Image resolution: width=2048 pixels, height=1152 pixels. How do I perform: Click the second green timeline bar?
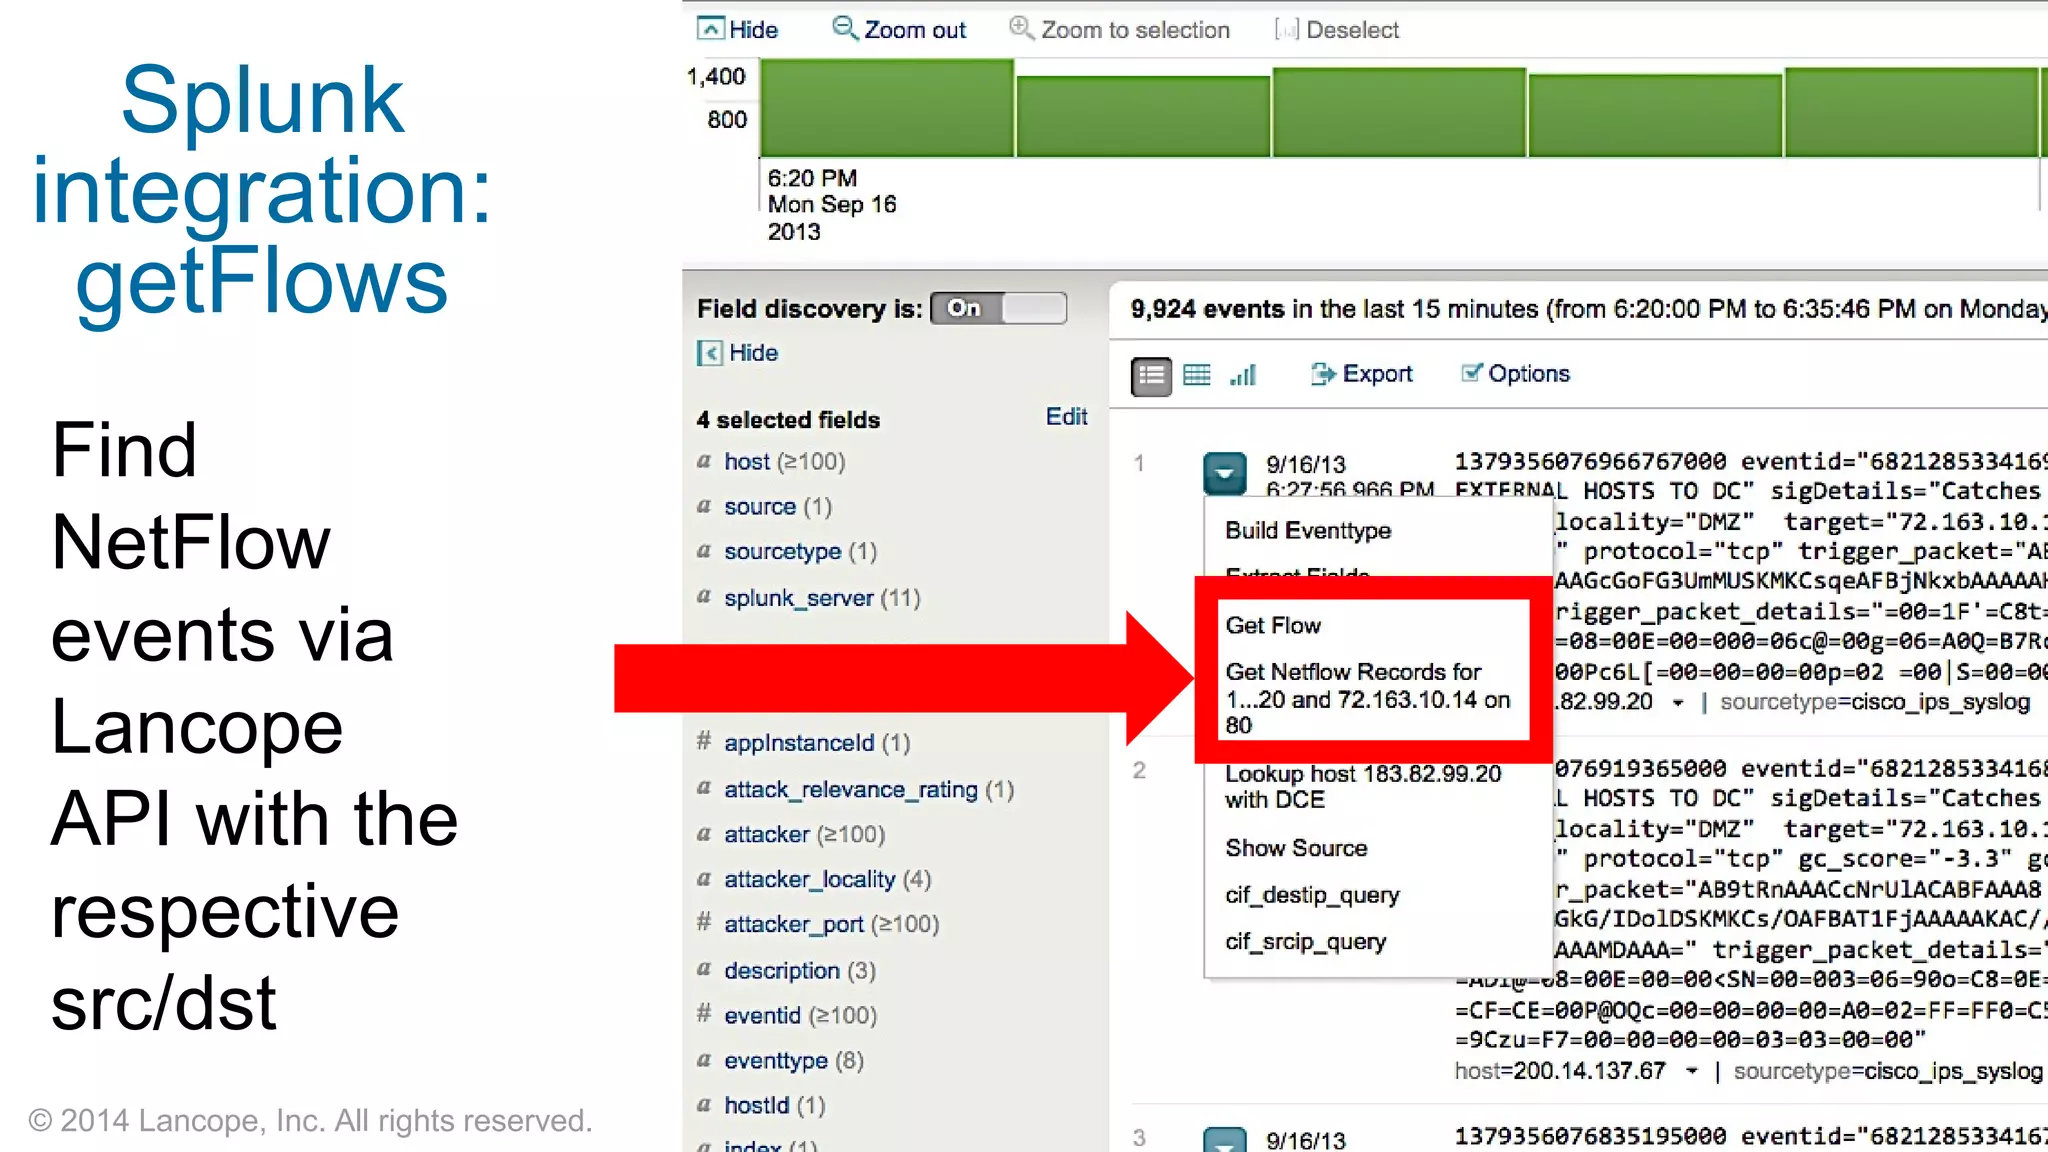coord(1143,116)
